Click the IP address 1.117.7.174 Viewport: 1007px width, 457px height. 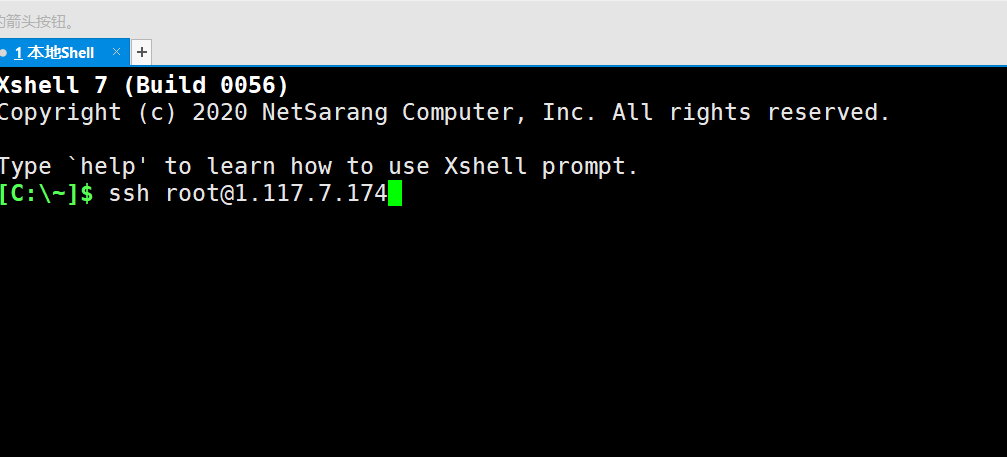click(311, 193)
